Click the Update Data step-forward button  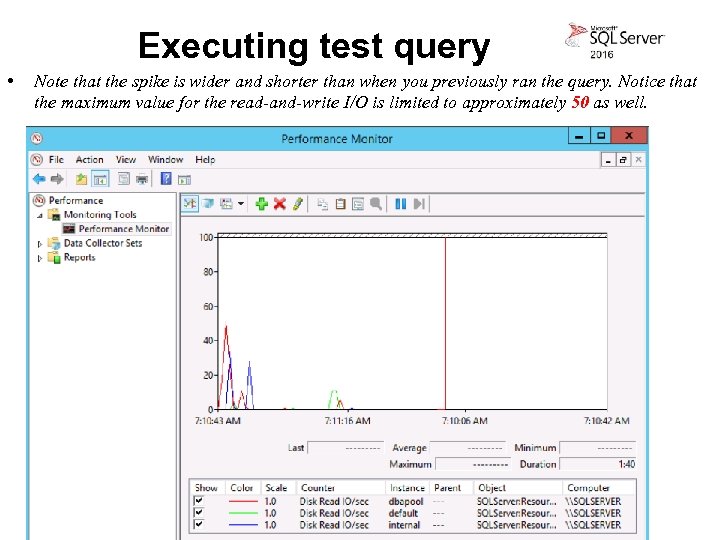[x=419, y=204]
